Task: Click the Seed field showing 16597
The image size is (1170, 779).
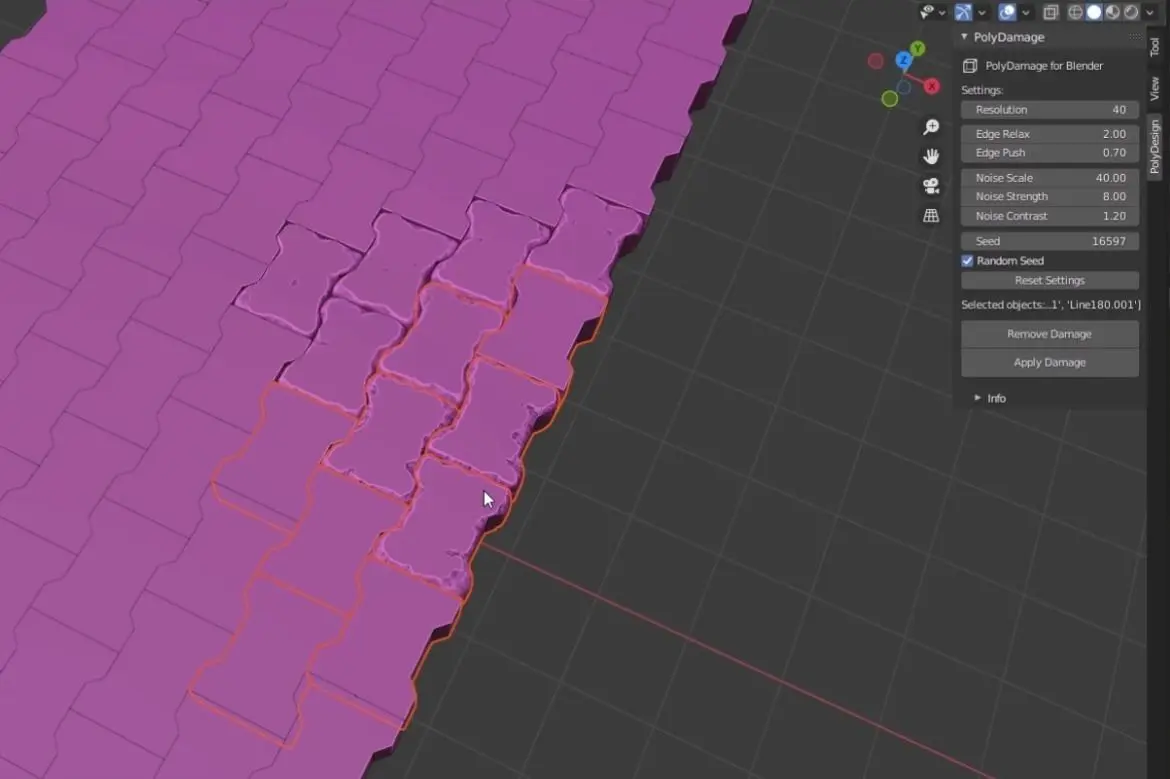Action: (x=1050, y=241)
